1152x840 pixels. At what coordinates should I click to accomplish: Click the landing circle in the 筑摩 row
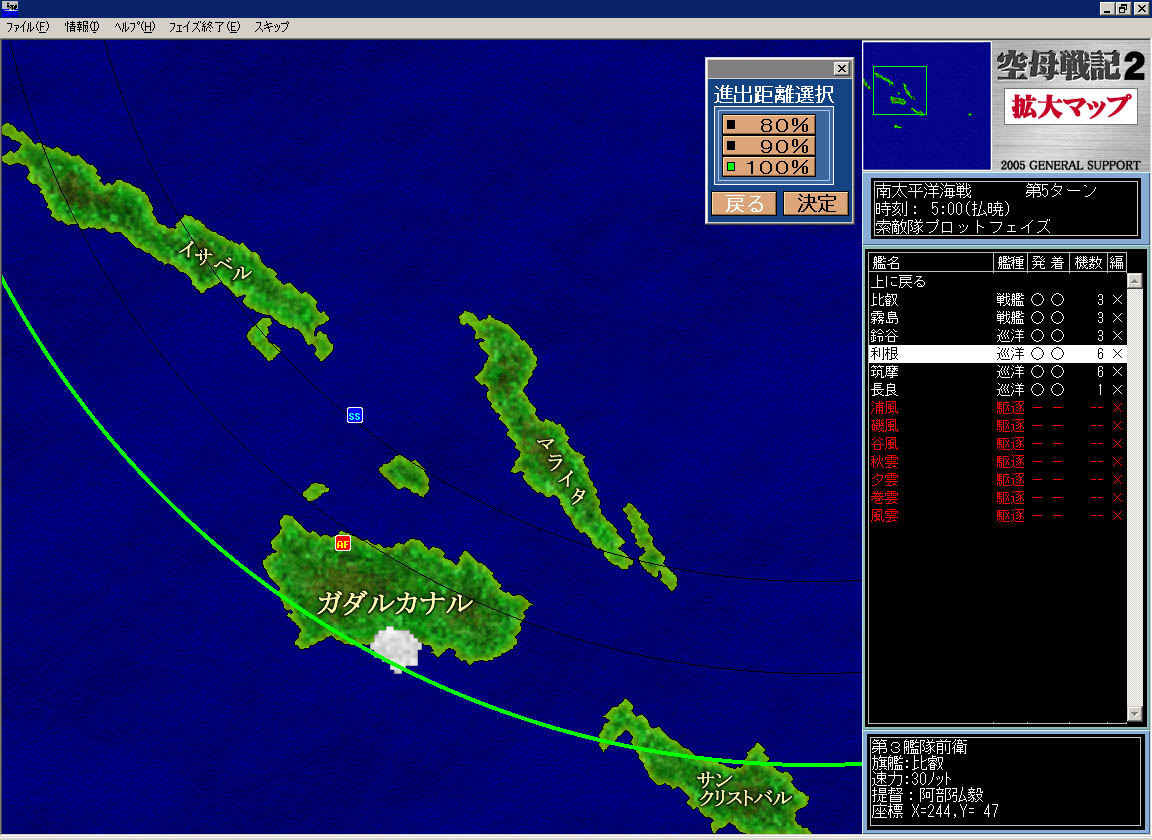coord(1057,372)
